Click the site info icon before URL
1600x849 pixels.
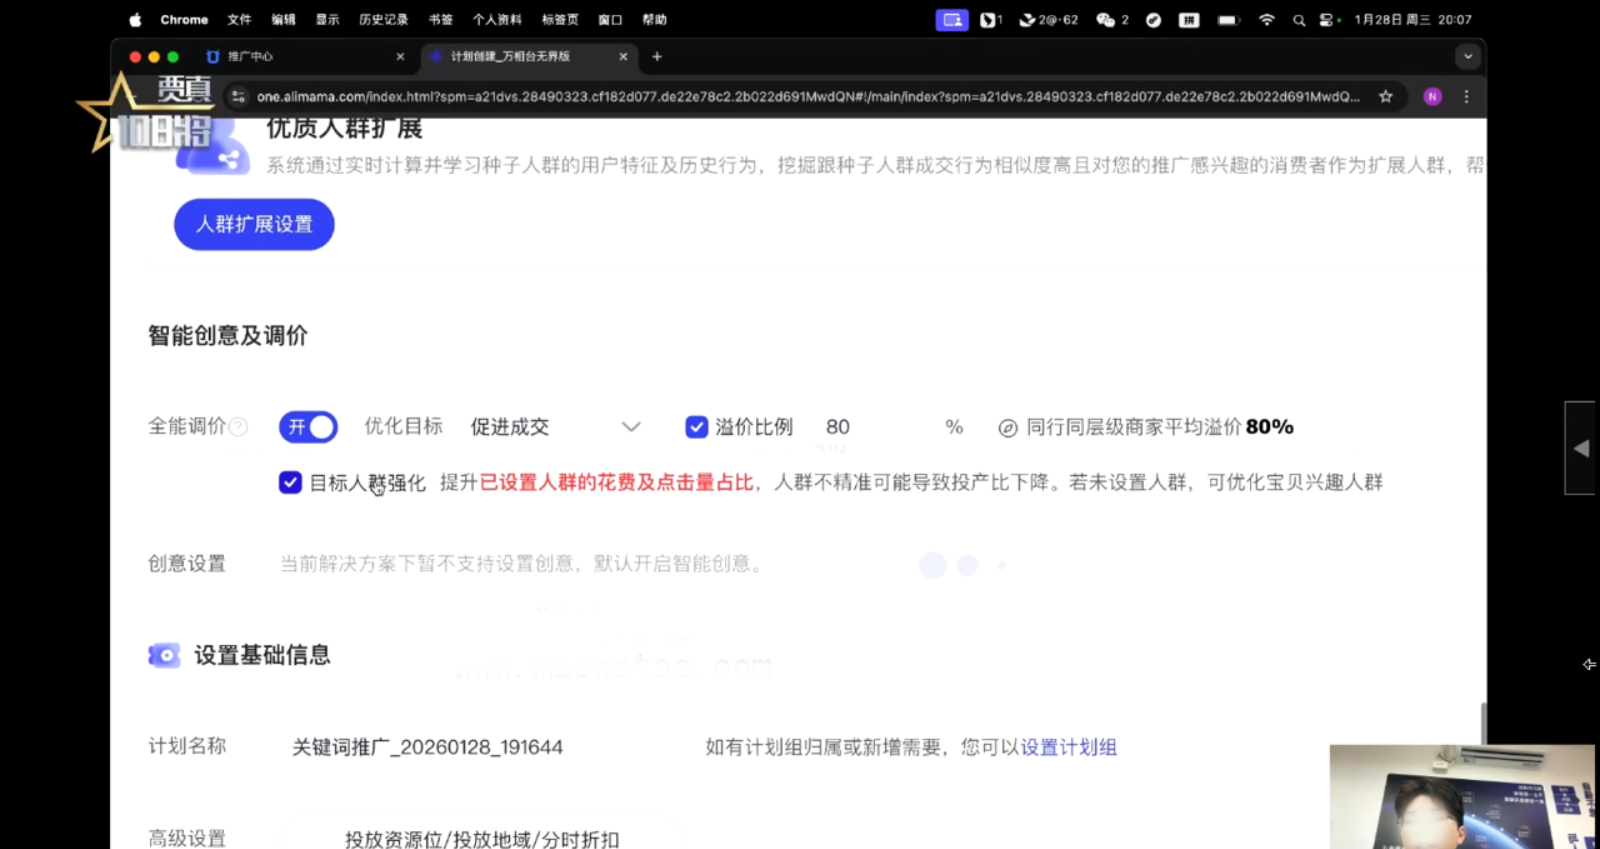click(x=238, y=97)
